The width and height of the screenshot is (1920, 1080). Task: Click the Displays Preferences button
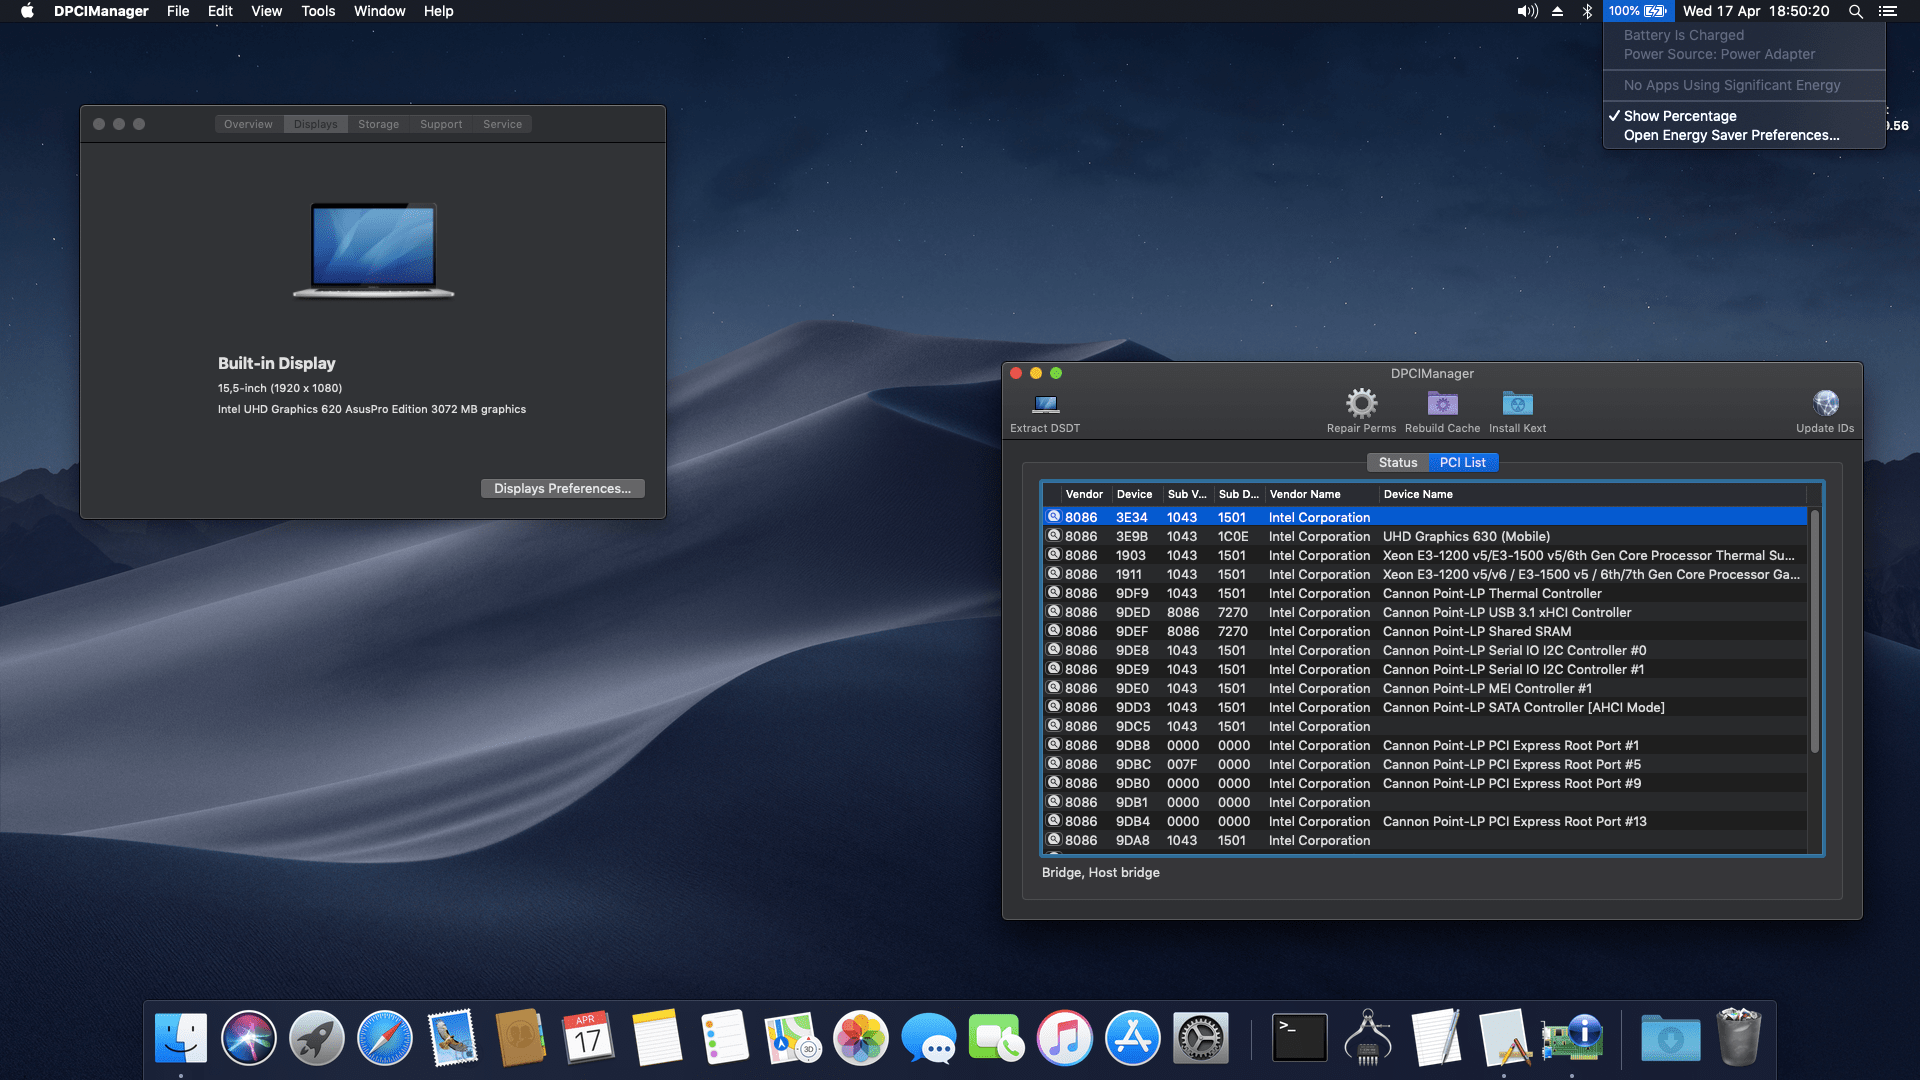pos(562,488)
